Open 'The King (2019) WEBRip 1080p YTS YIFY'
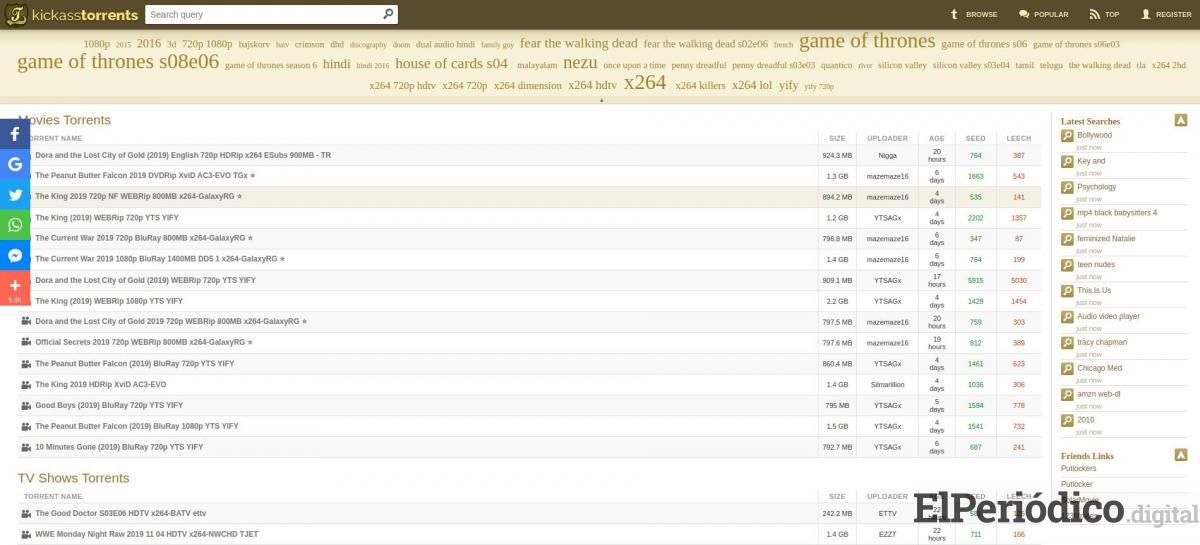The image size is (1200, 545). point(109,301)
